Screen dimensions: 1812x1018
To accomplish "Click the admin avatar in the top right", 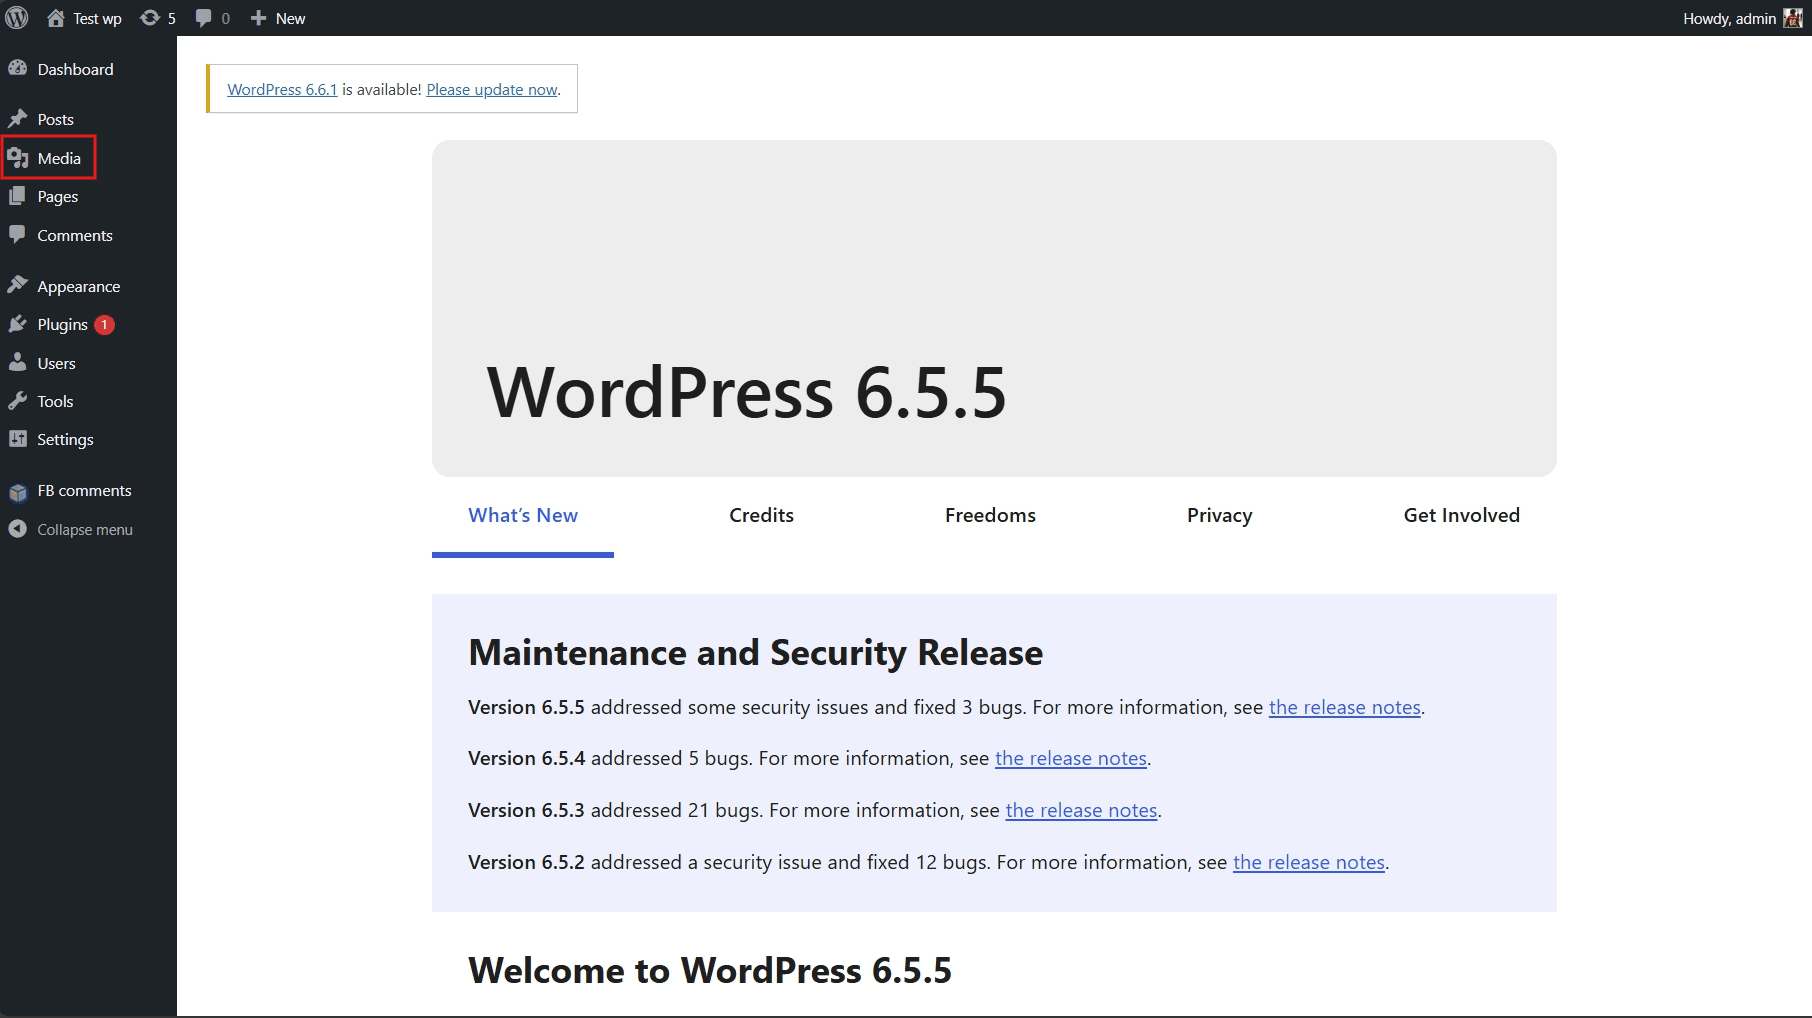I will coord(1795,17).
